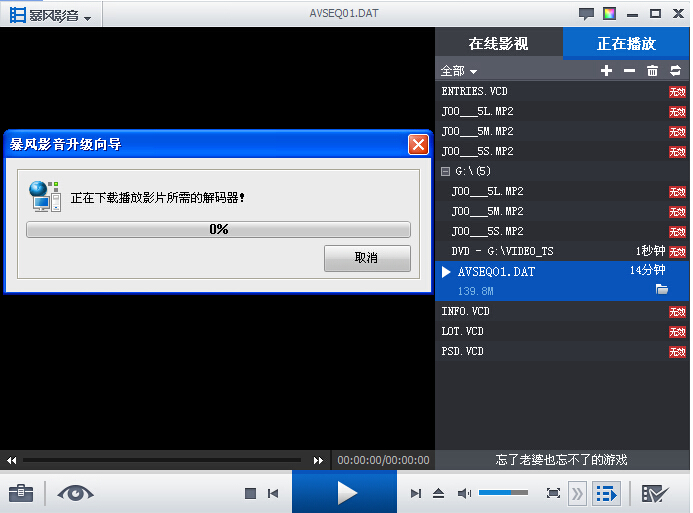This screenshot has height=513, width=693.
Task: Click the 00:00:00/00:00:00 time display
Action: pos(383,460)
